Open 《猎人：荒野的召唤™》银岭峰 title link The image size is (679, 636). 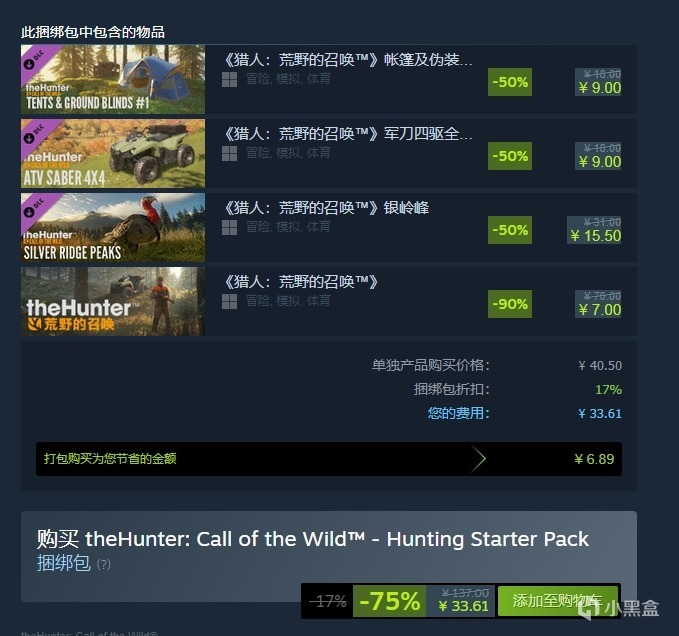click(326, 208)
